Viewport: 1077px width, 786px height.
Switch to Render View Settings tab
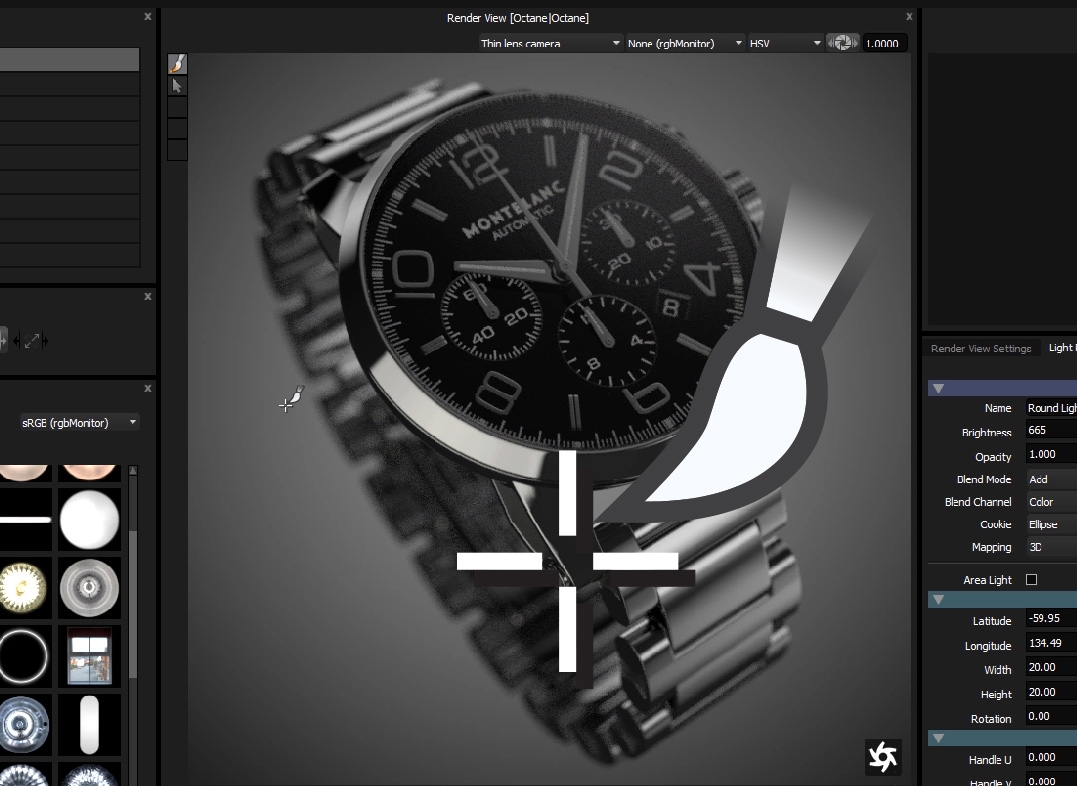click(x=981, y=348)
